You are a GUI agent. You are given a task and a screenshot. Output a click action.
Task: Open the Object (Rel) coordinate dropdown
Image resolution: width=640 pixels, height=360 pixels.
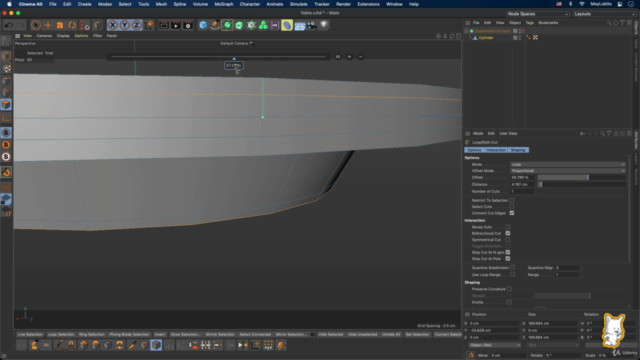click(495, 345)
